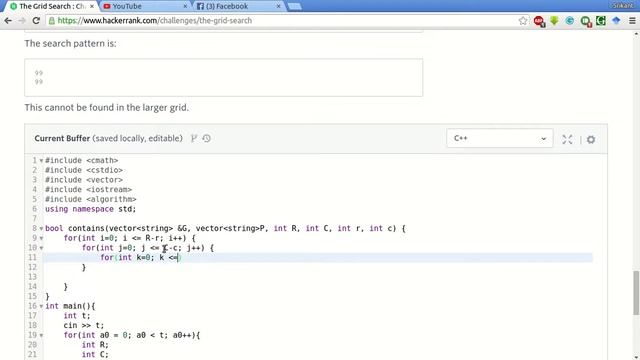Click the Srikant profile name button
This screenshot has width=640, height=360.
[623, 6]
